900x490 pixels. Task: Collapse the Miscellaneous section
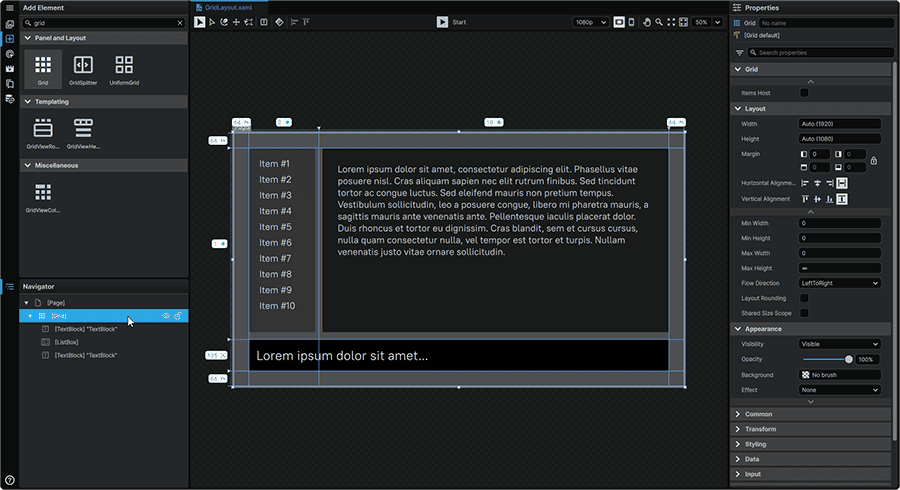(x=28, y=165)
